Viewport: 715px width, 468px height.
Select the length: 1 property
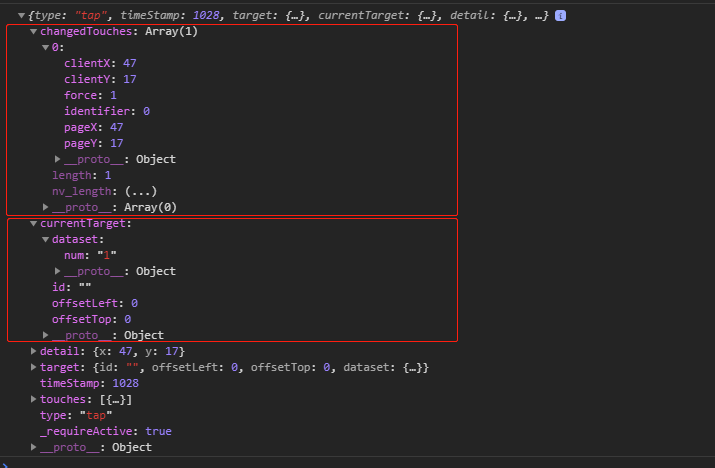click(x=82, y=175)
